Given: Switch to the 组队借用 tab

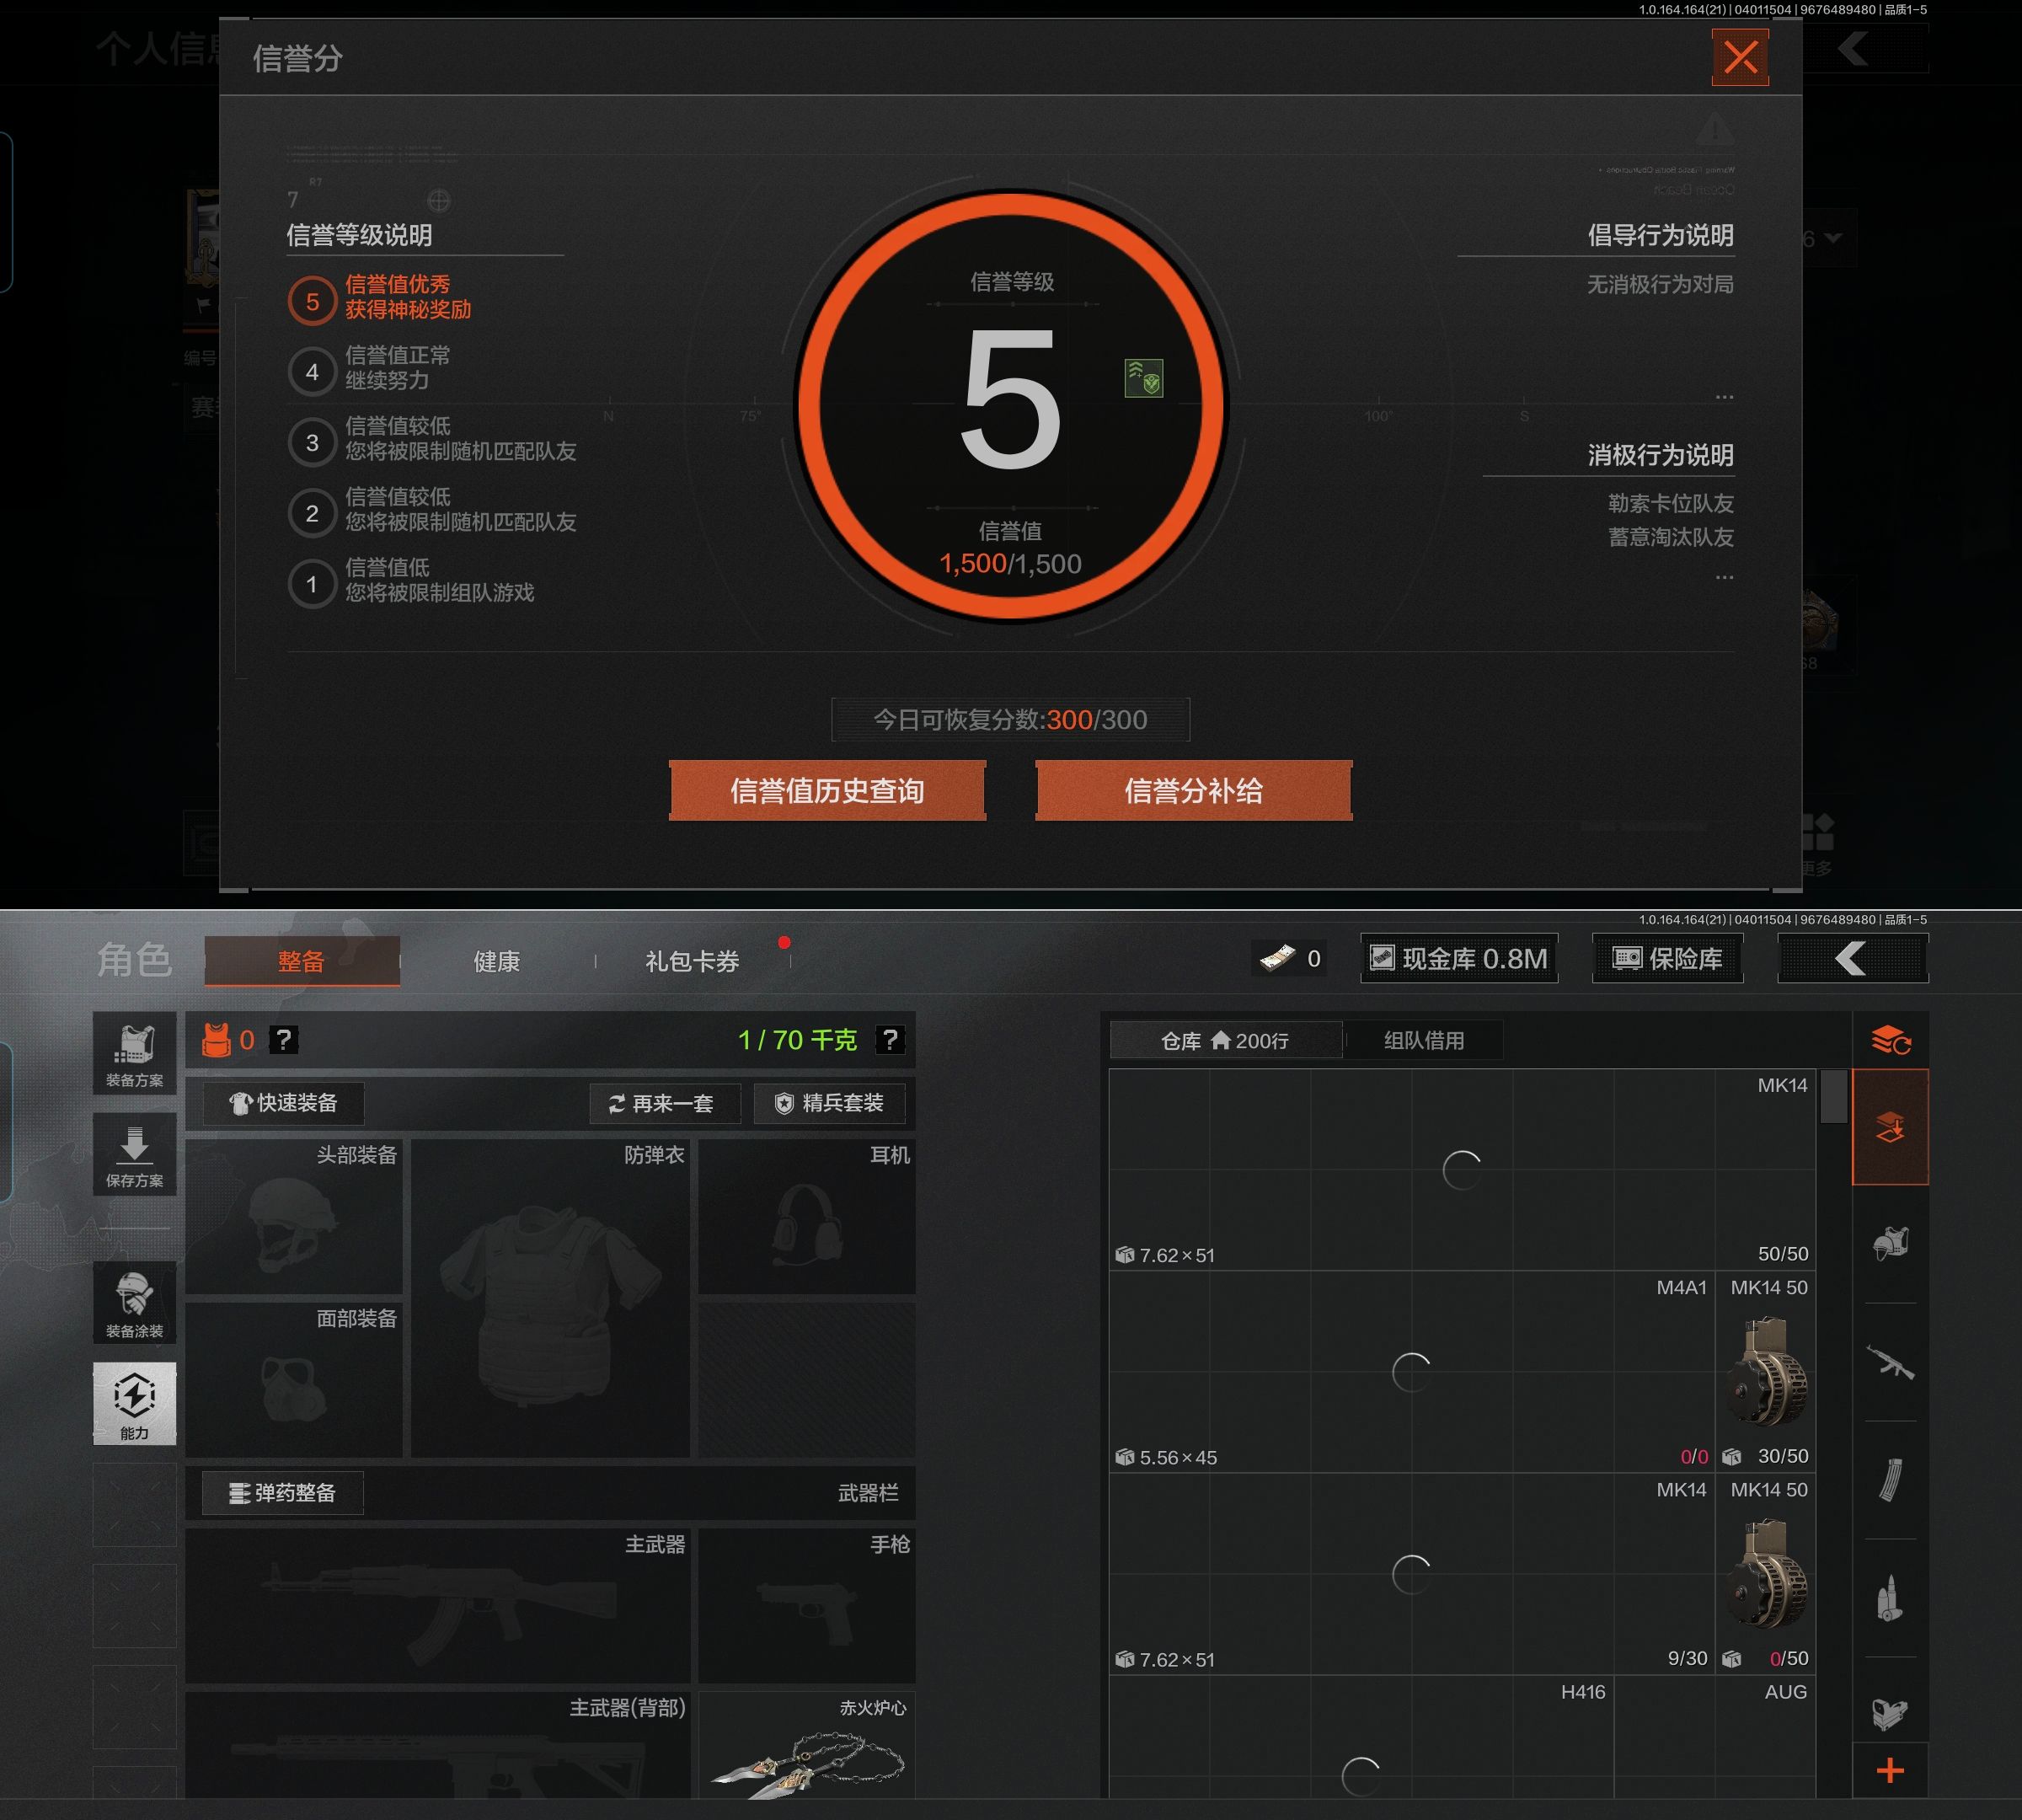Looking at the screenshot, I should coord(1423,1040).
